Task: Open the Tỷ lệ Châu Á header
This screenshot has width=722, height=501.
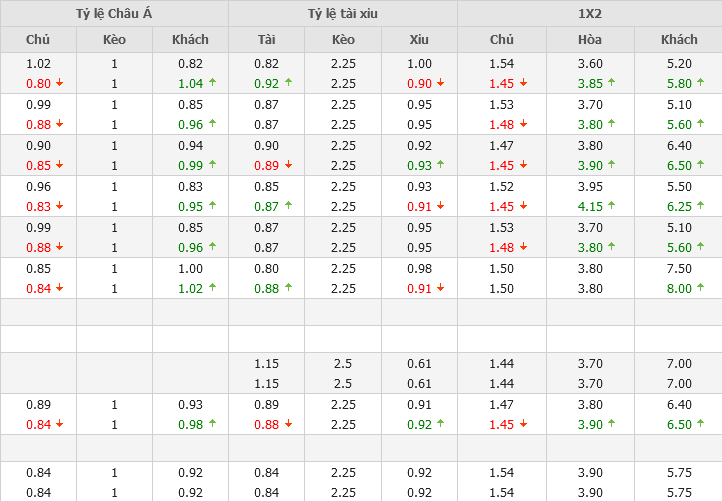Action: click(x=114, y=13)
